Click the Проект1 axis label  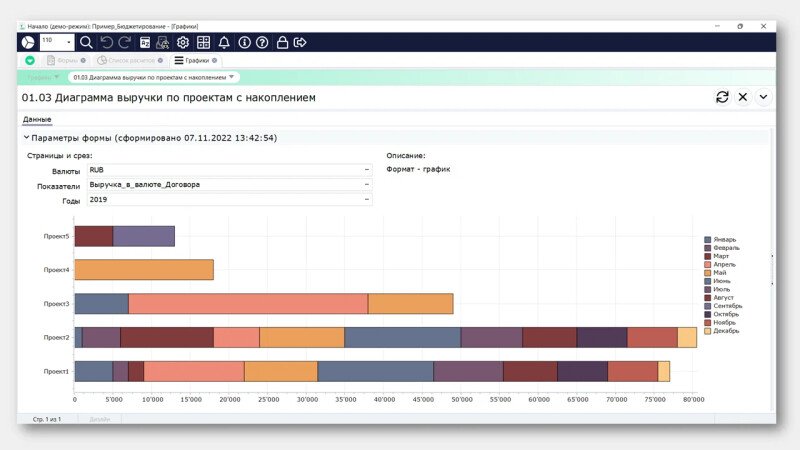coord(56,371)
